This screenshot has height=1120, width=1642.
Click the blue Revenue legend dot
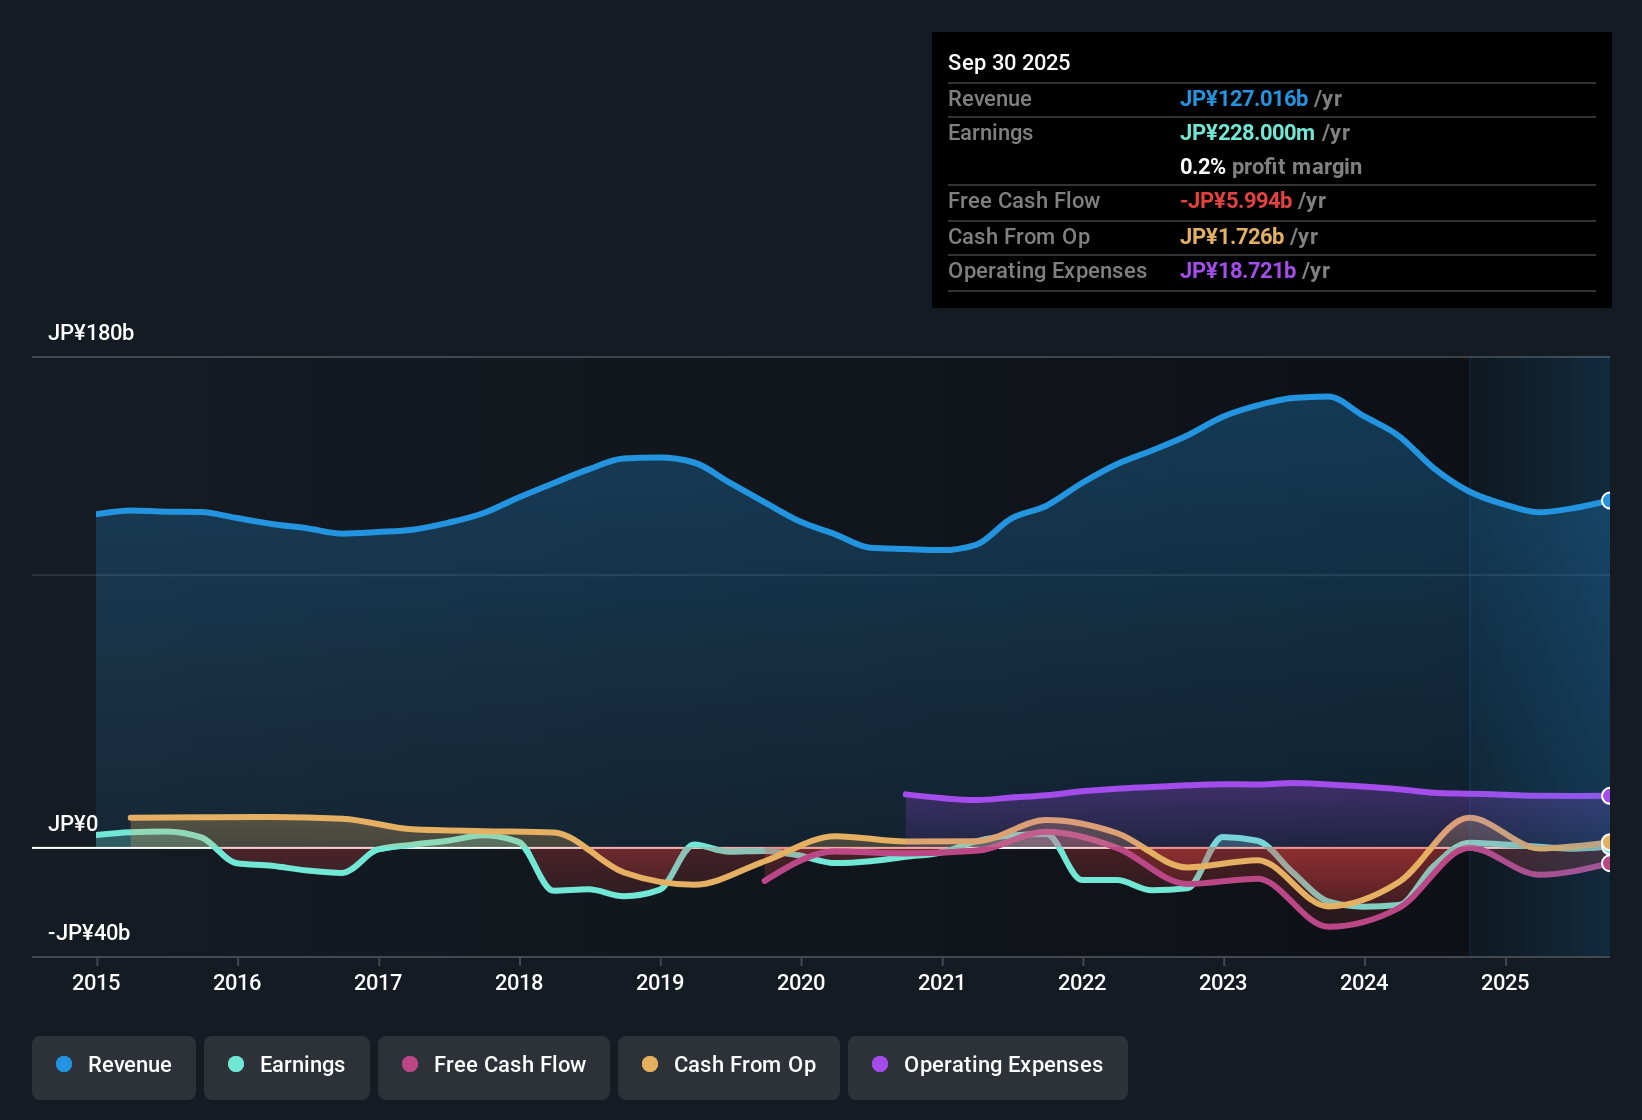[x=63, y=1065]
